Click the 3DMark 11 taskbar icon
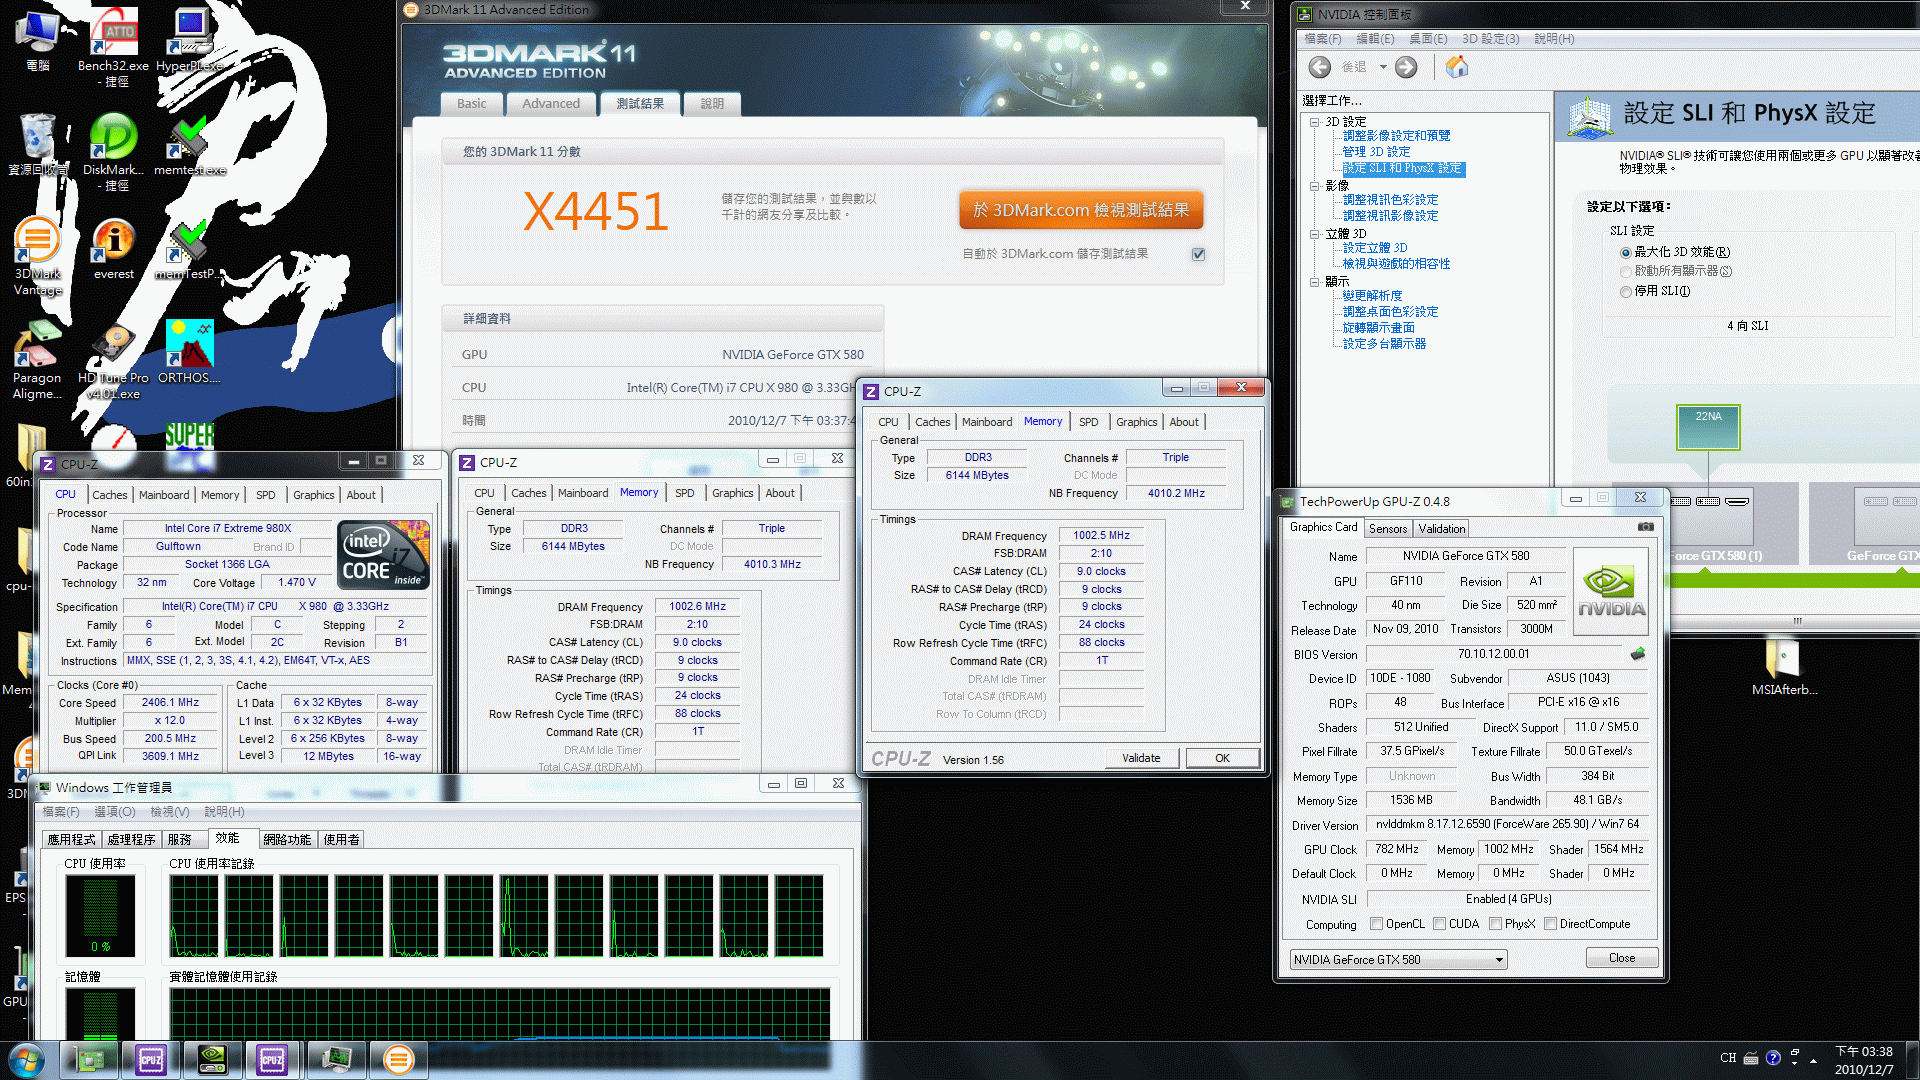This screenshot has width=1920, height=1080. pyautogui.click(x=398, y=1059)
